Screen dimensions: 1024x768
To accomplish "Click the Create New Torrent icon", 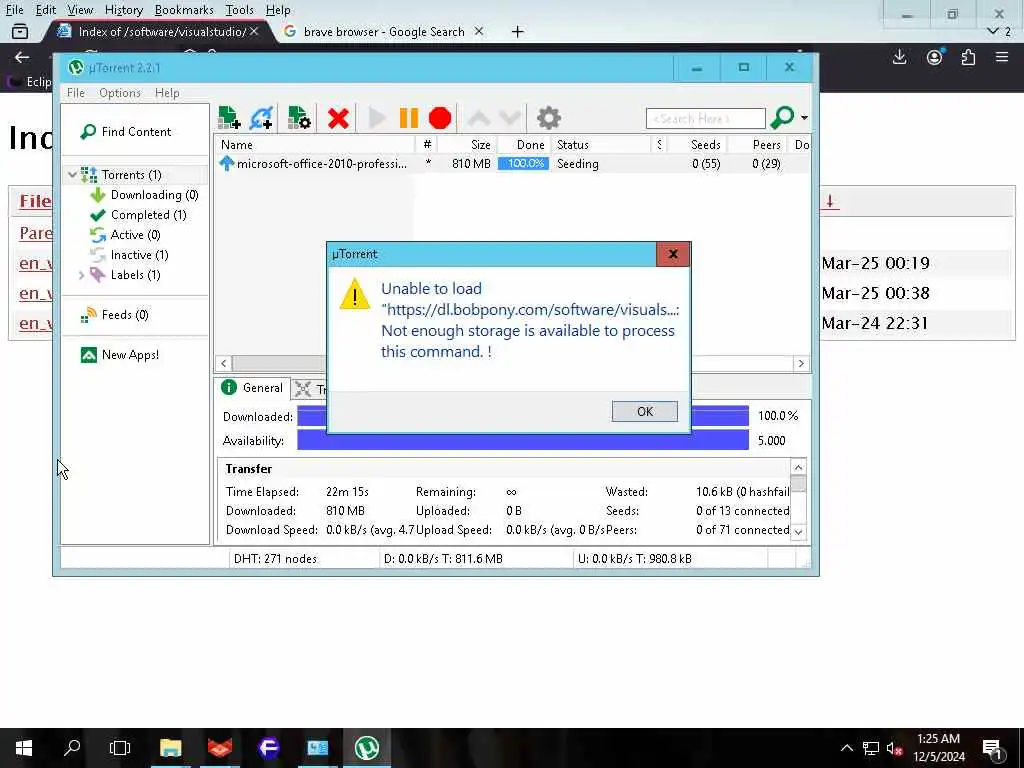I will point(299,118).
